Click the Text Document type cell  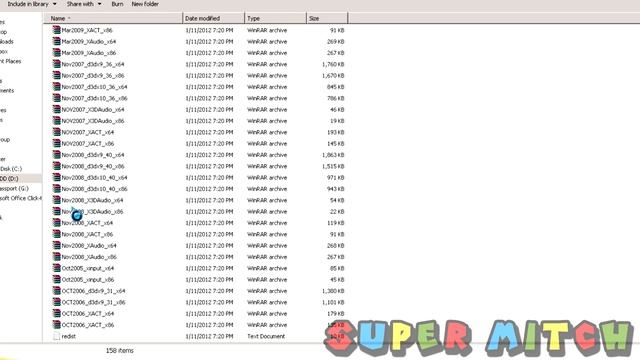tap(266, 336)
